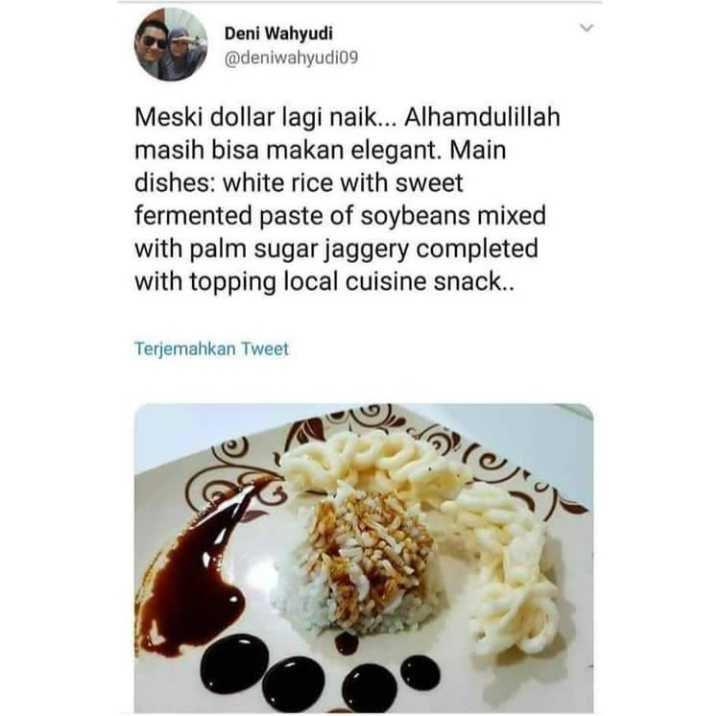The height and width of the screenshot is (716, 719).
Task: Click the largest black sauce drop
Action: tap(235, 663)
